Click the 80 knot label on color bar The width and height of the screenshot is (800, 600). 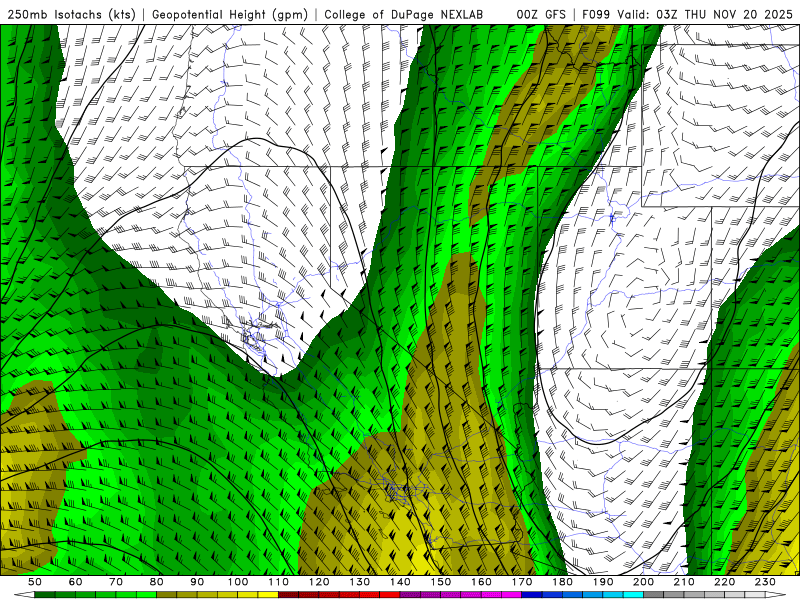[x=156, y=582]
